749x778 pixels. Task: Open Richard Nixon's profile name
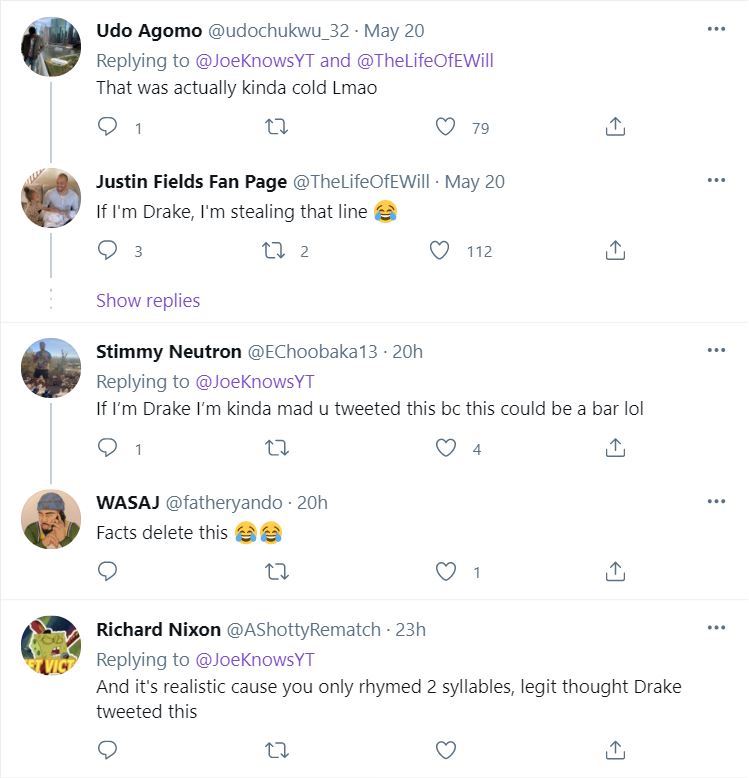158,629
